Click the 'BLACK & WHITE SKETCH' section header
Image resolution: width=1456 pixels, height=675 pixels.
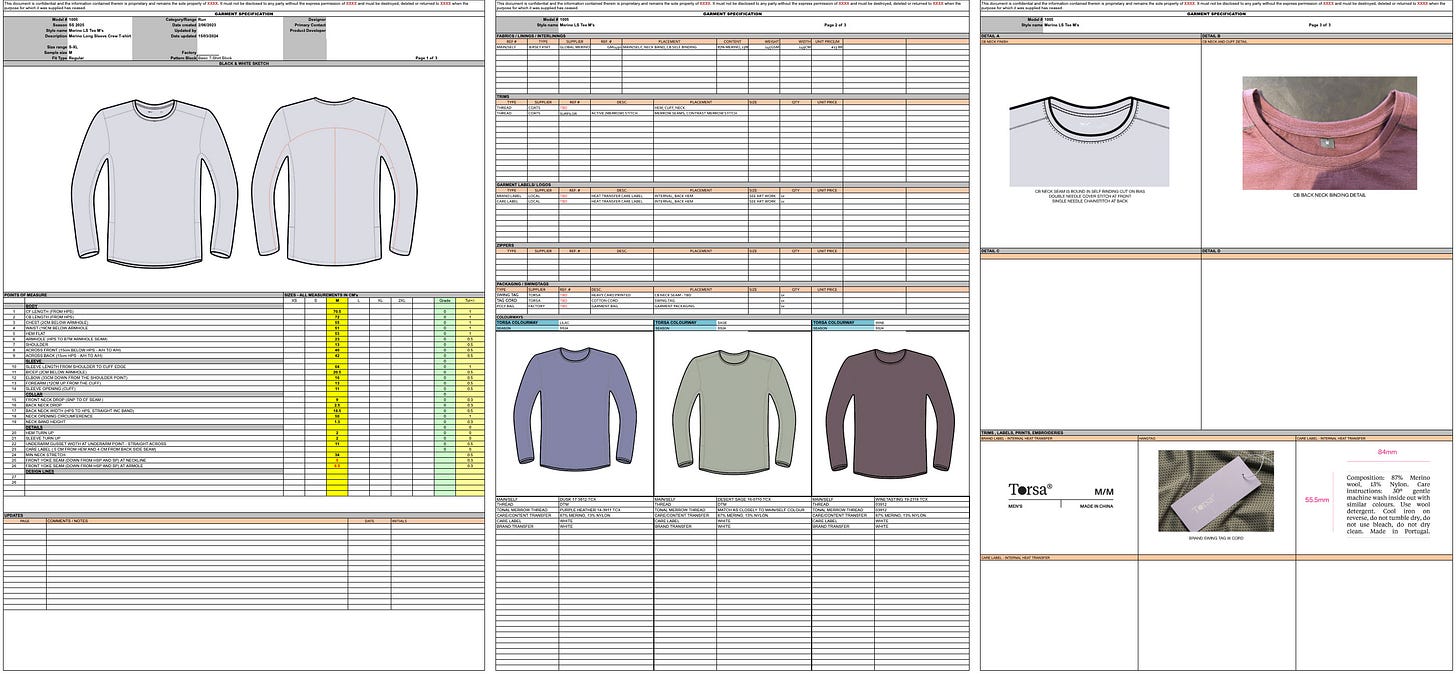pos(245,63)
